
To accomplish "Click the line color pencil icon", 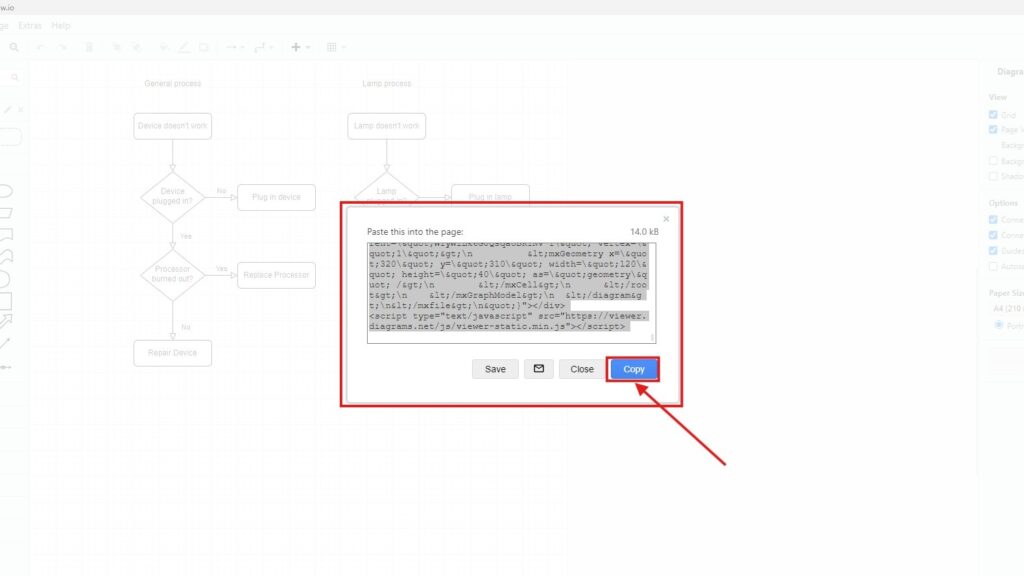I will coord(183,47).
